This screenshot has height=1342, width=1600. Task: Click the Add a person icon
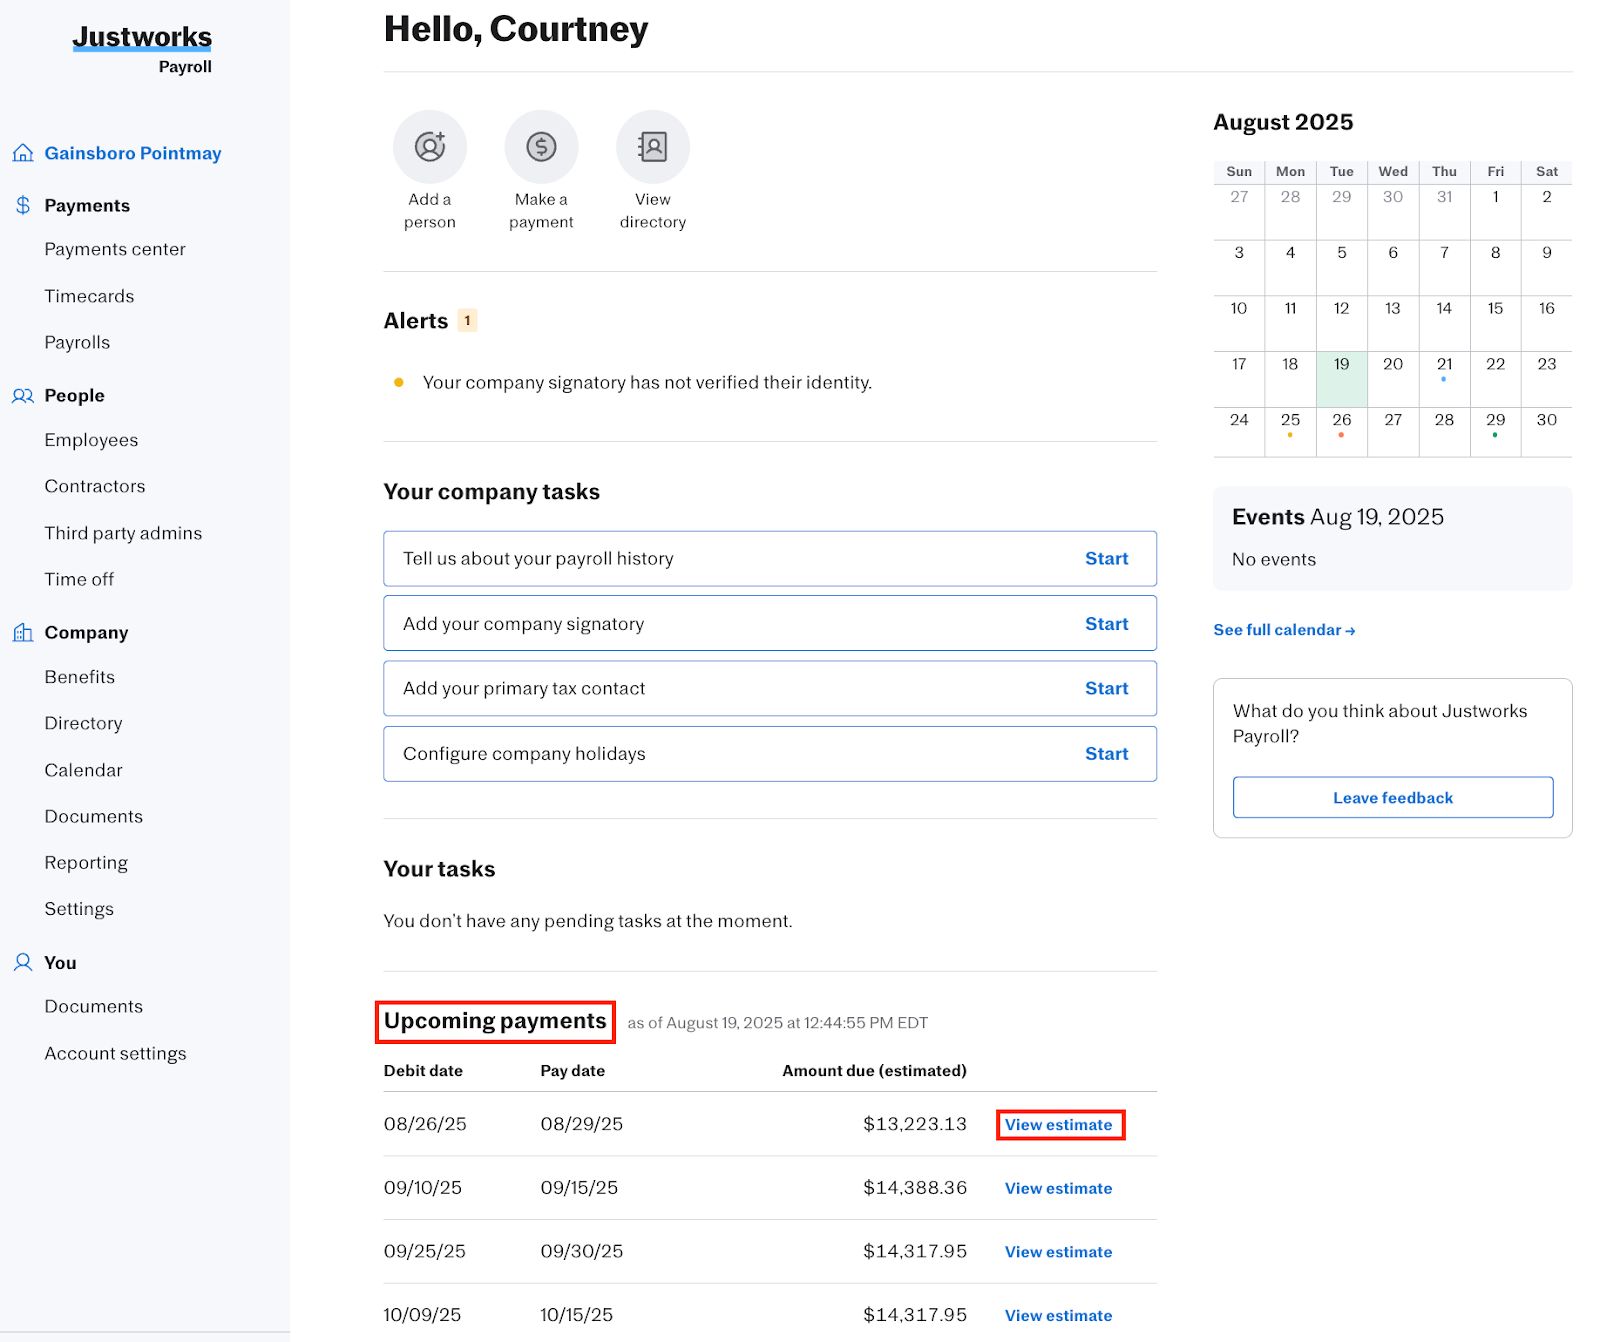tap(429, 146)
